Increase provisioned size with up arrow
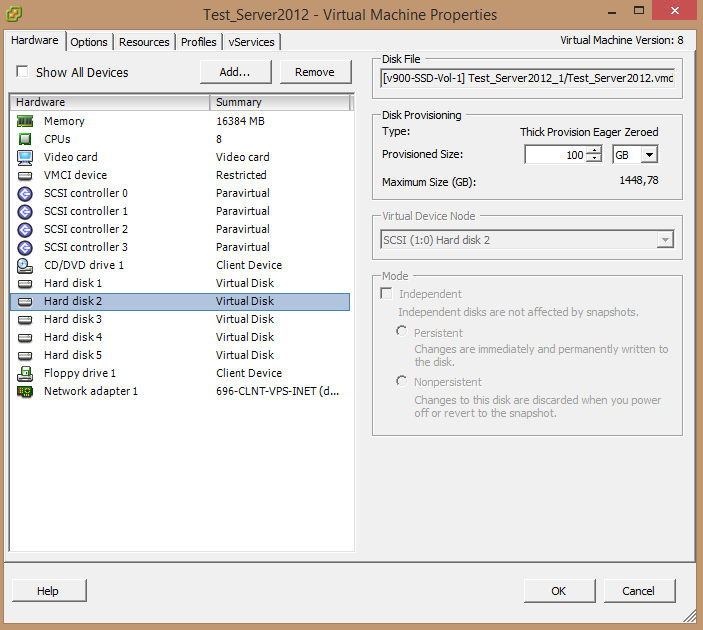Screen dimensions: 703x630 594,150
